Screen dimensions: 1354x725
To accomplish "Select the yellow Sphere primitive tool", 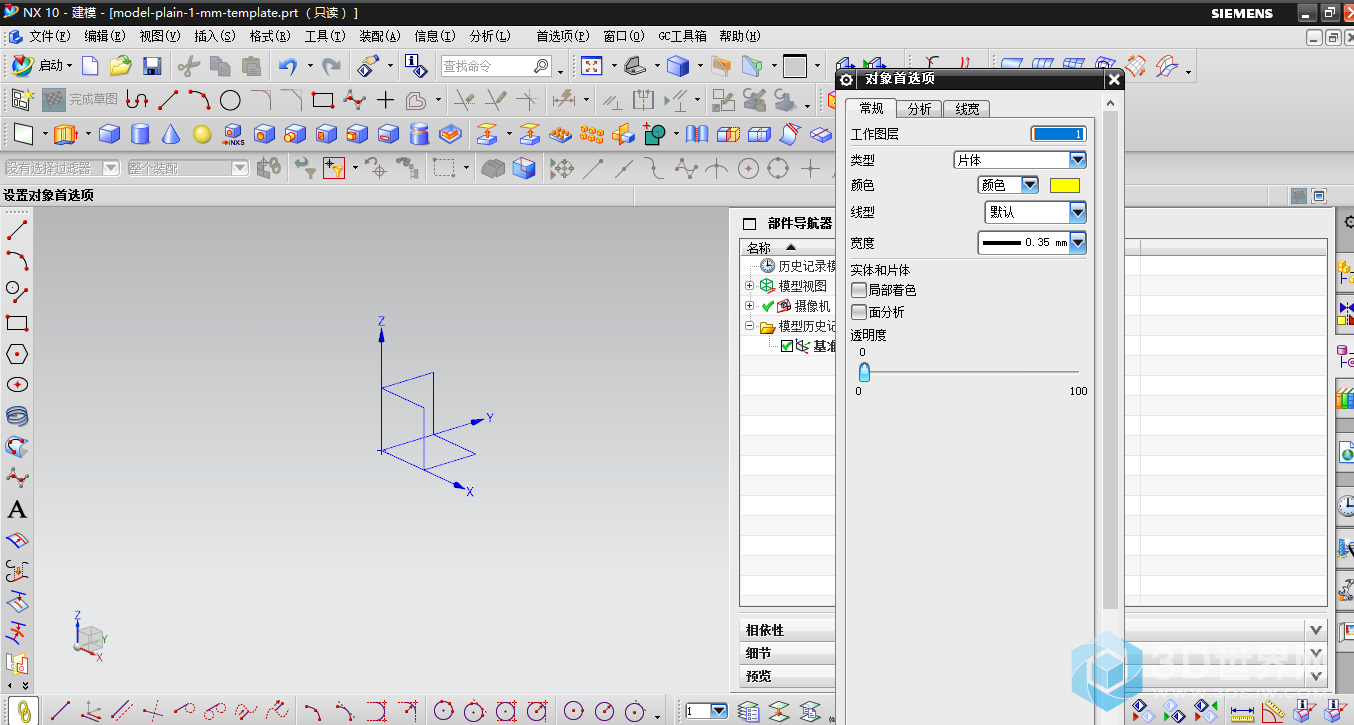I will tap(202, 134).
